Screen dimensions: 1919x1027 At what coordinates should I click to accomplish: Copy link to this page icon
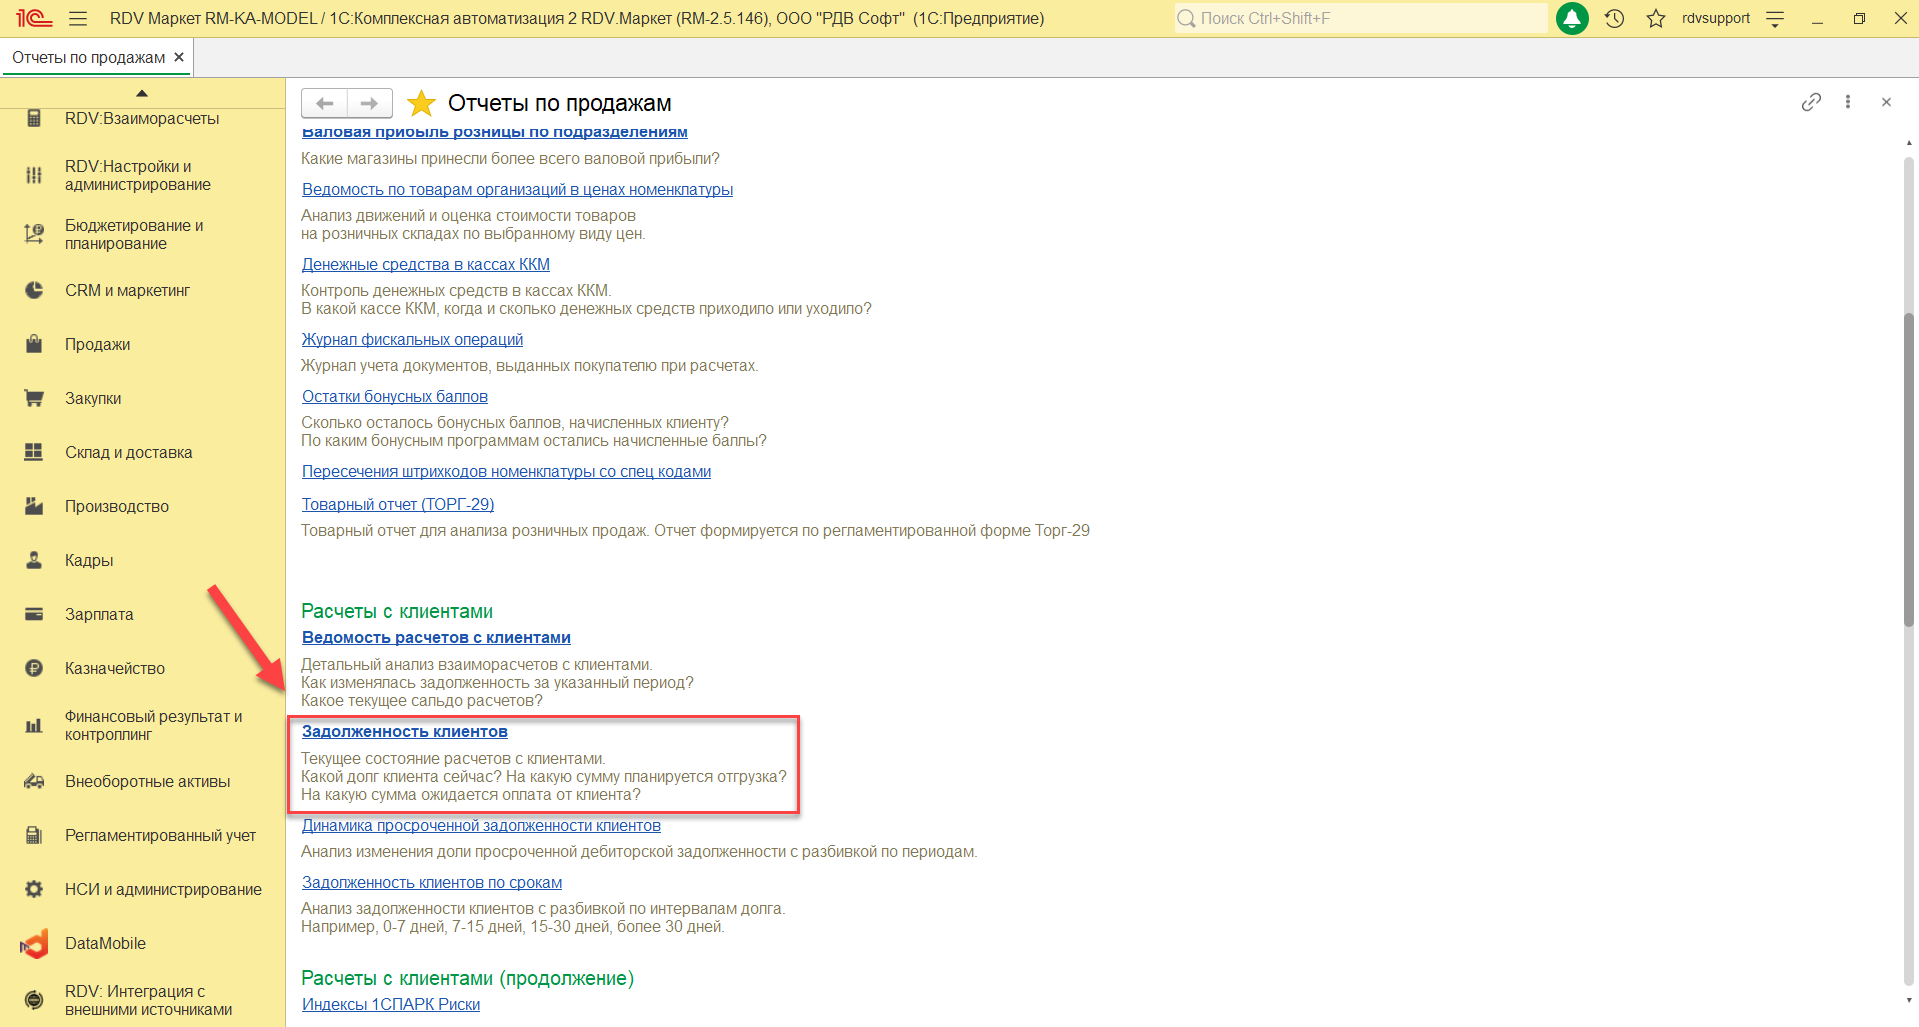pos(1811,102)
